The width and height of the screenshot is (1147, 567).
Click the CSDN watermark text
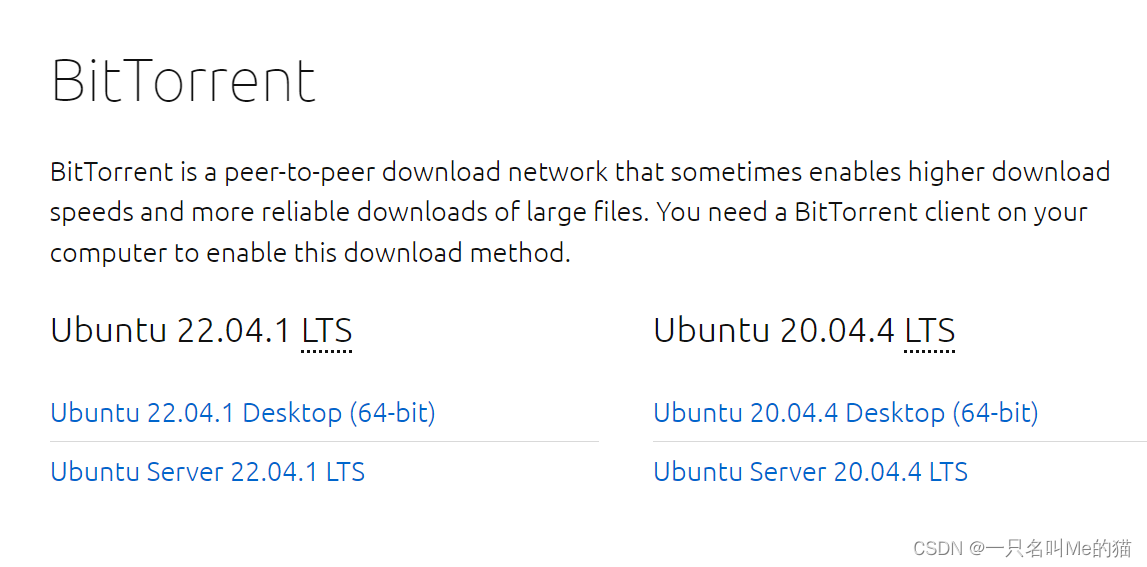(939, 548)
